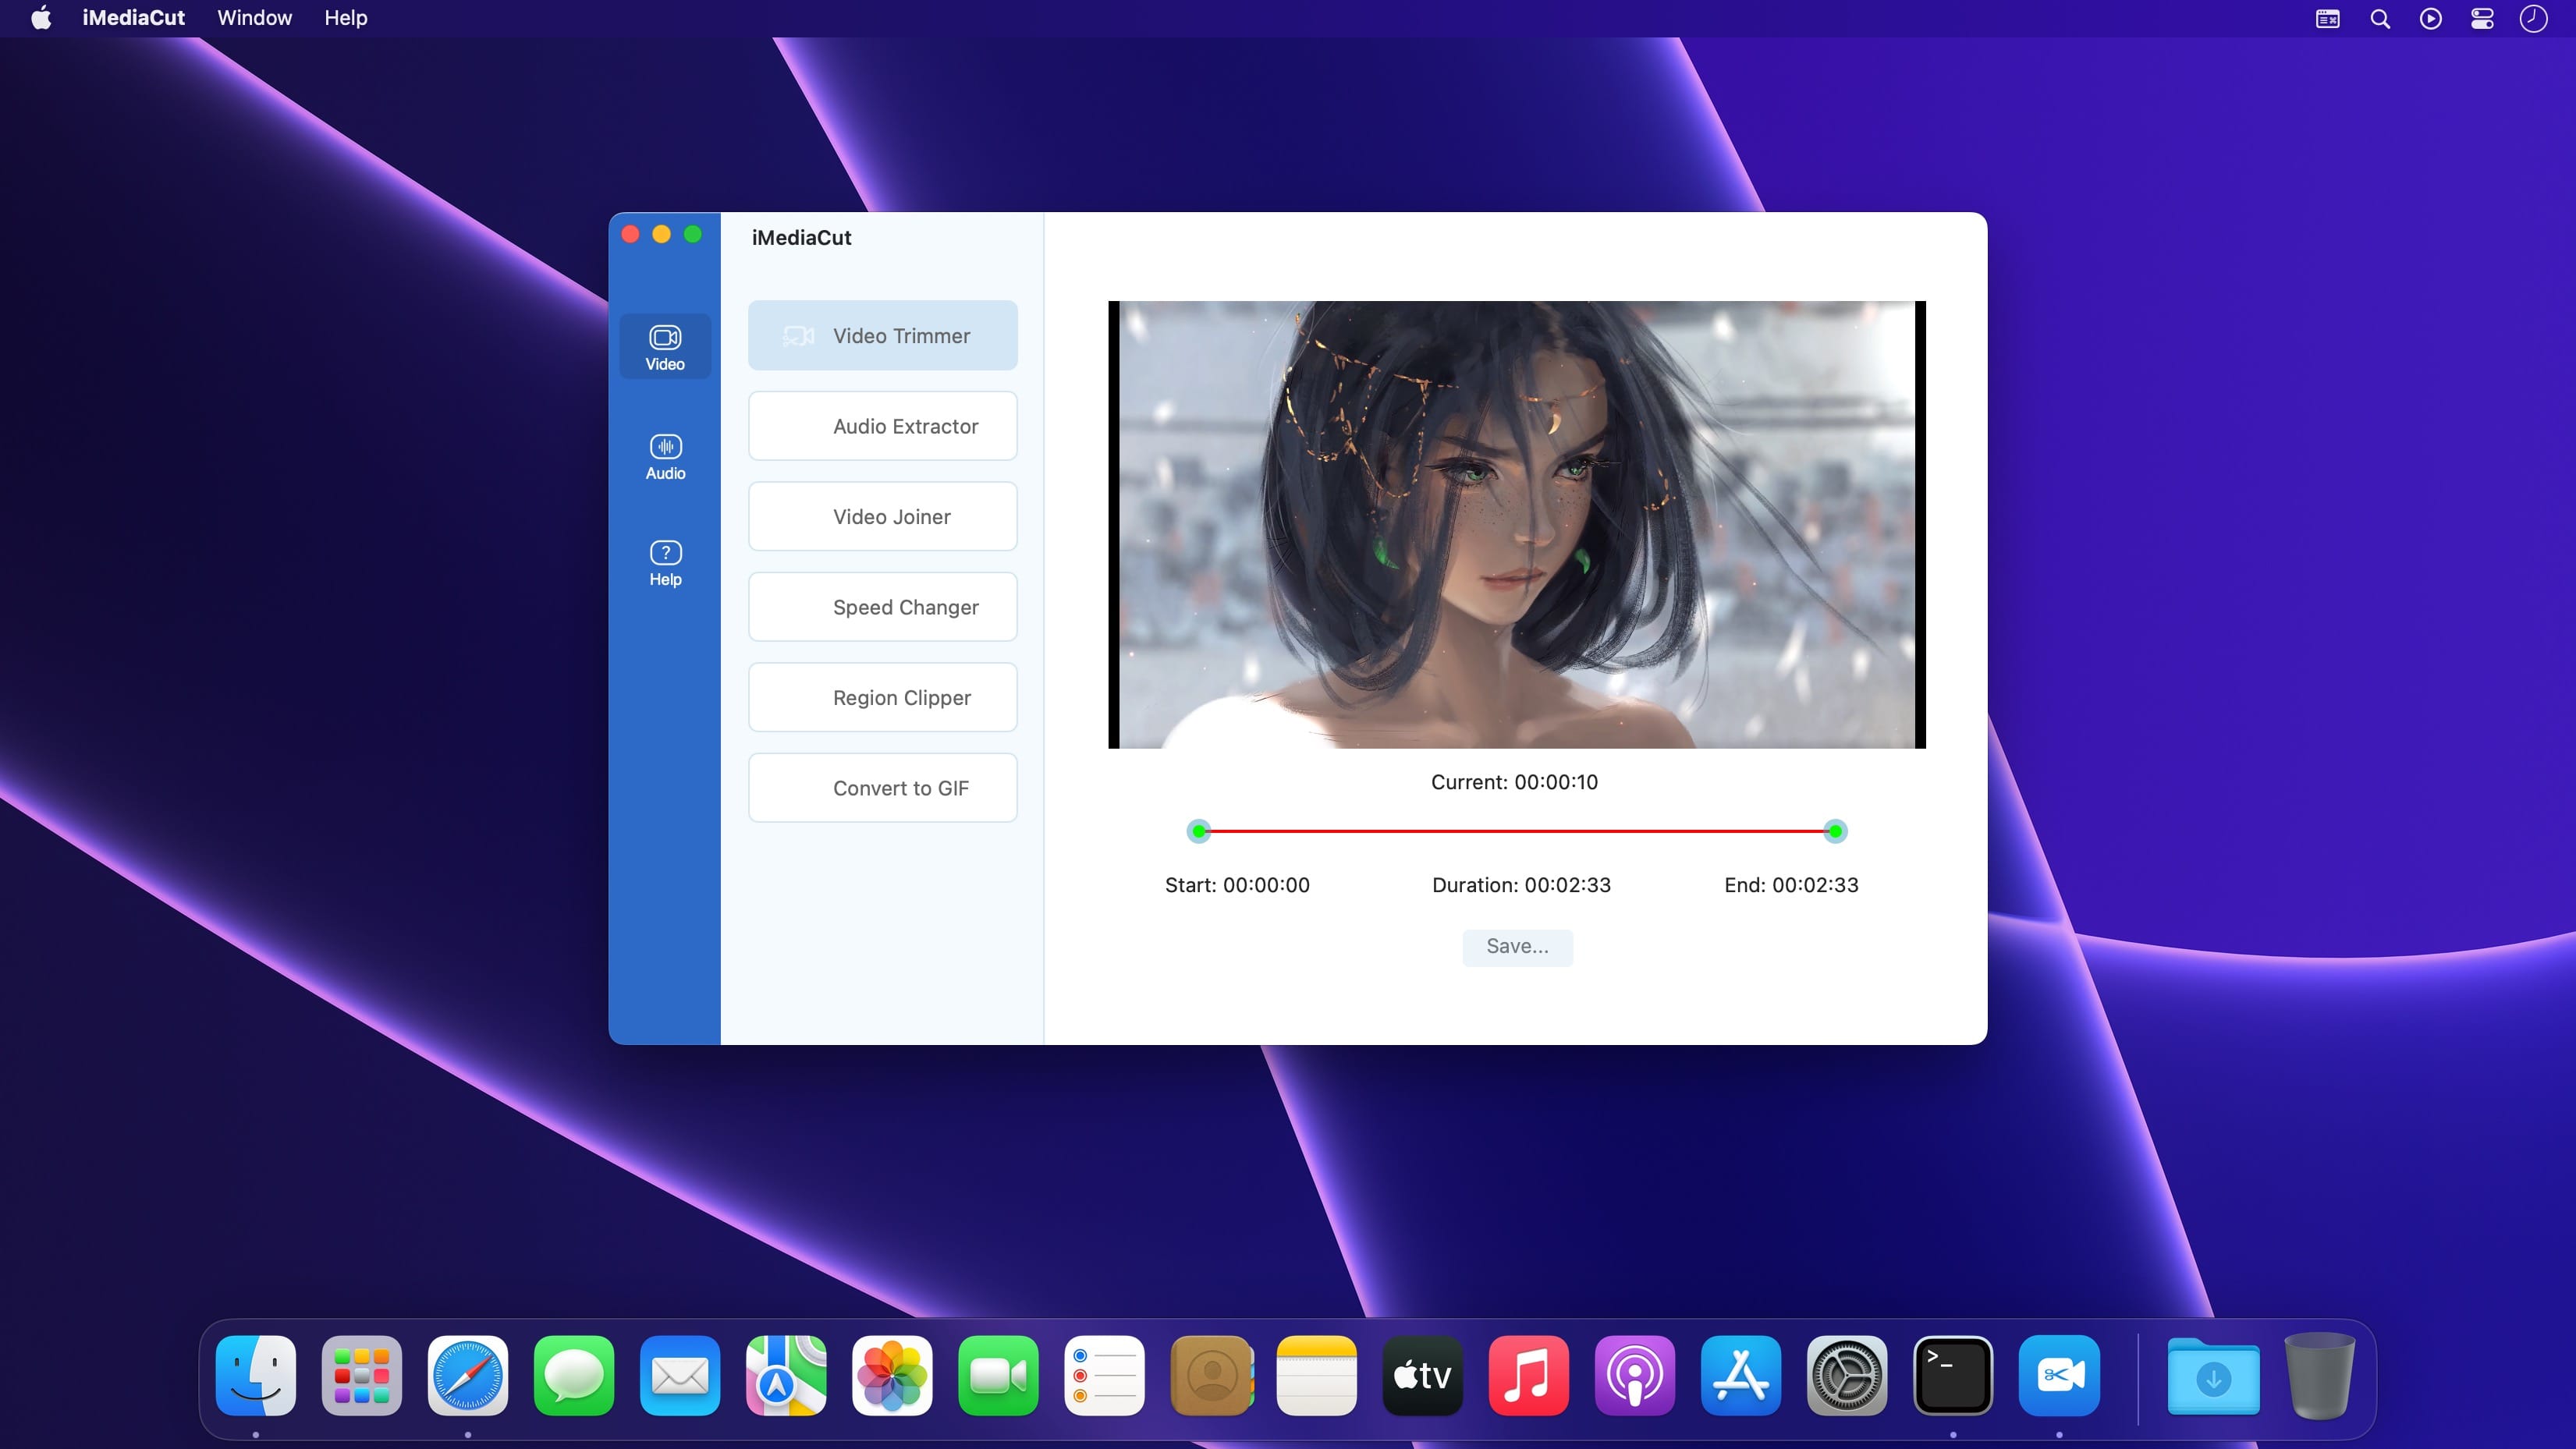
Task: Switch to the Audio sidebar section
Action: click(665, 456)
